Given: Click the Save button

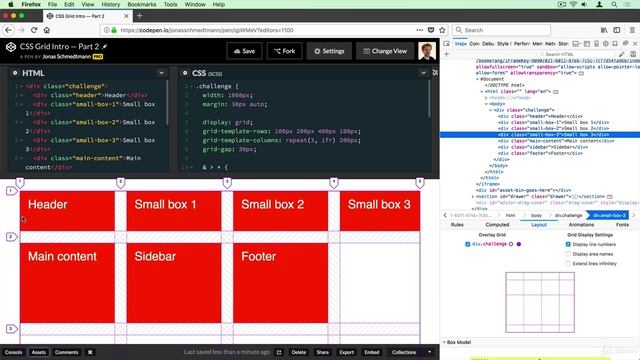Looking at the screenshot, I should (x=244, y=51).
